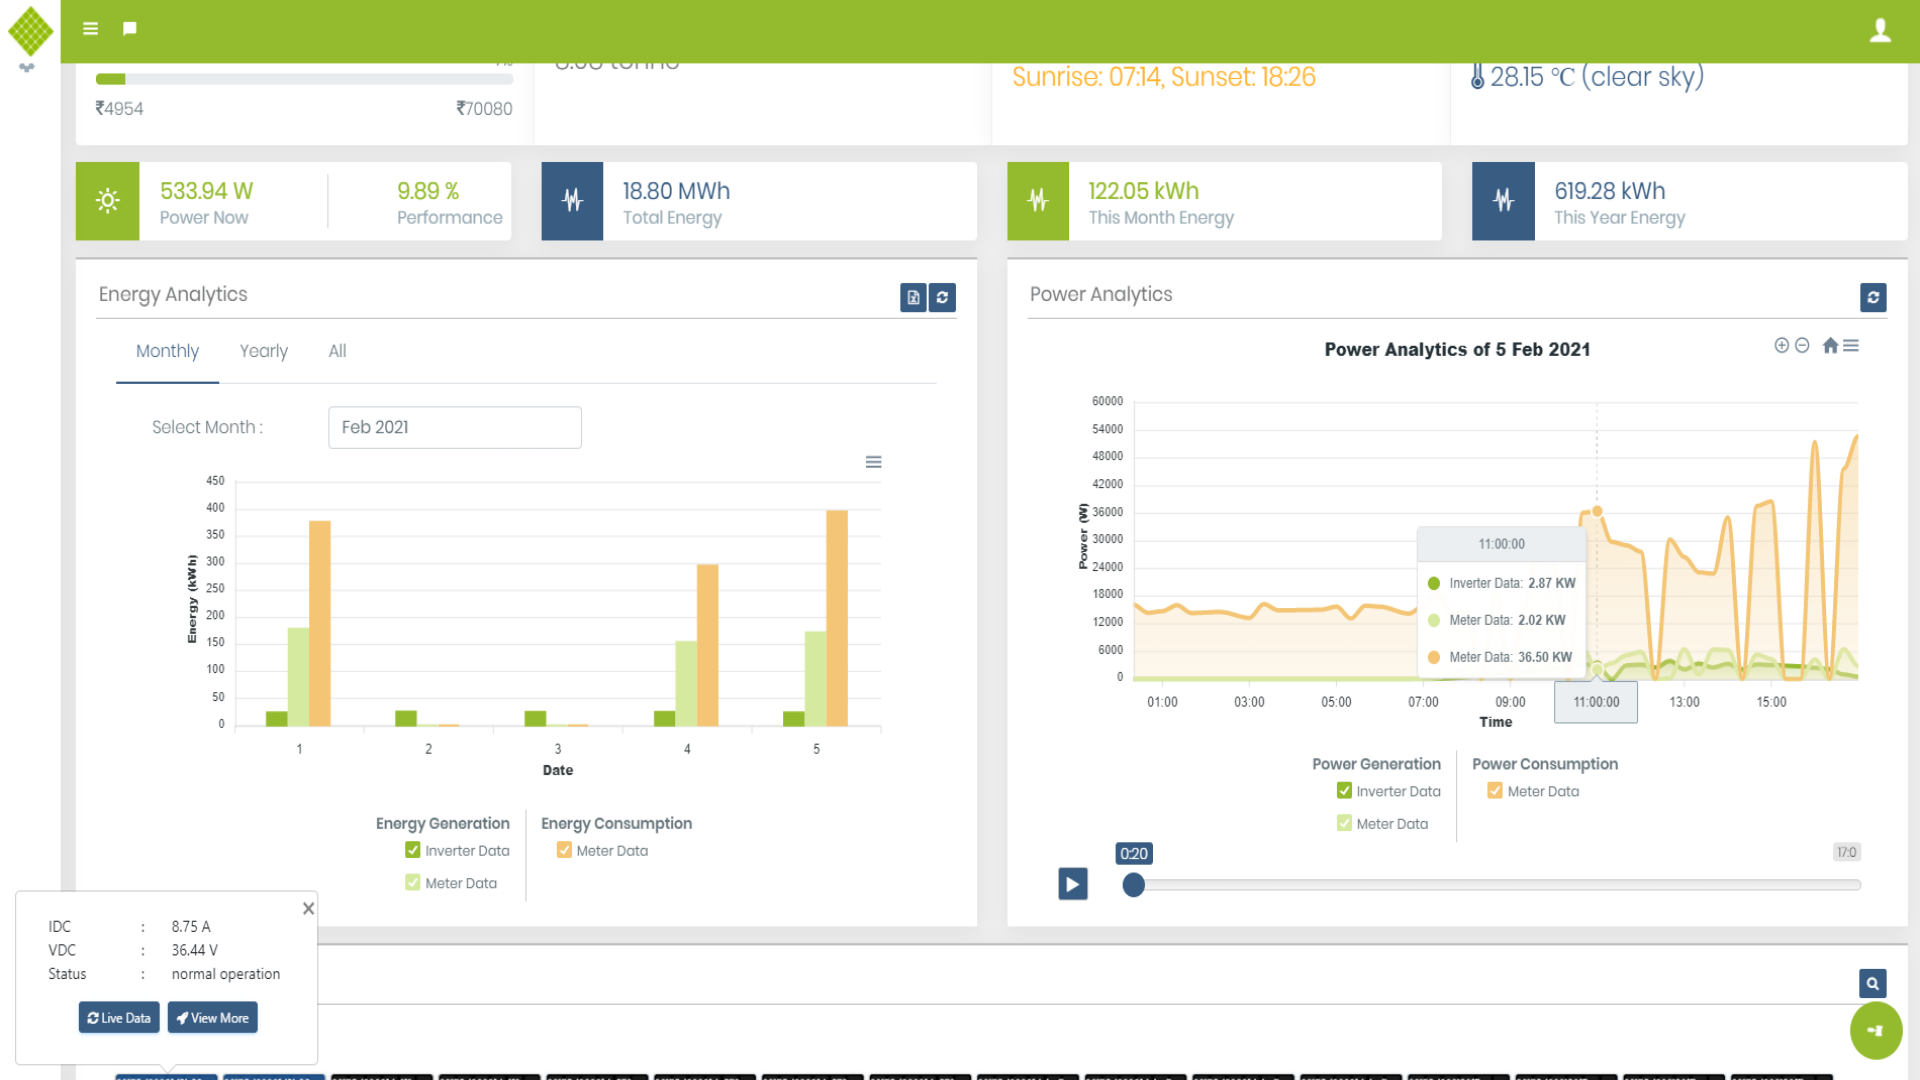The width and height of the screenshot is (1920, 1080).
Task: Toggle Energy Generation Meter Data checkbox
Action: 412,882
